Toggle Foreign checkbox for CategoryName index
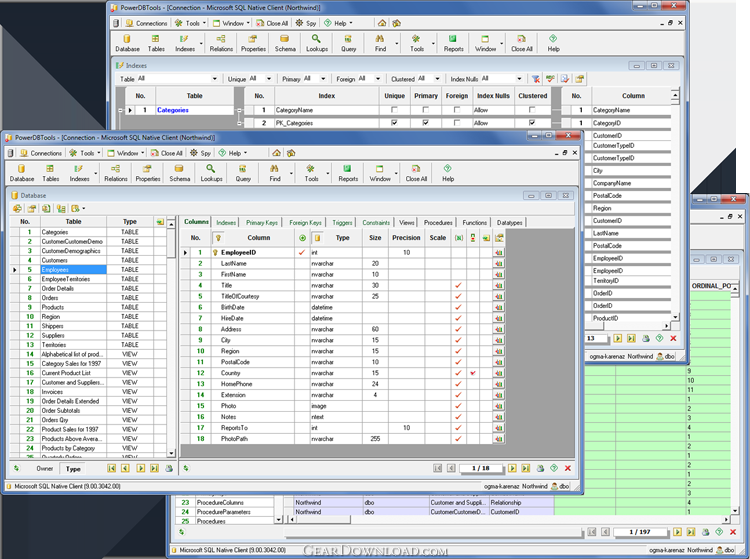Image resolution: width=750 pixels, height=559 pixels. coord(457,110)
